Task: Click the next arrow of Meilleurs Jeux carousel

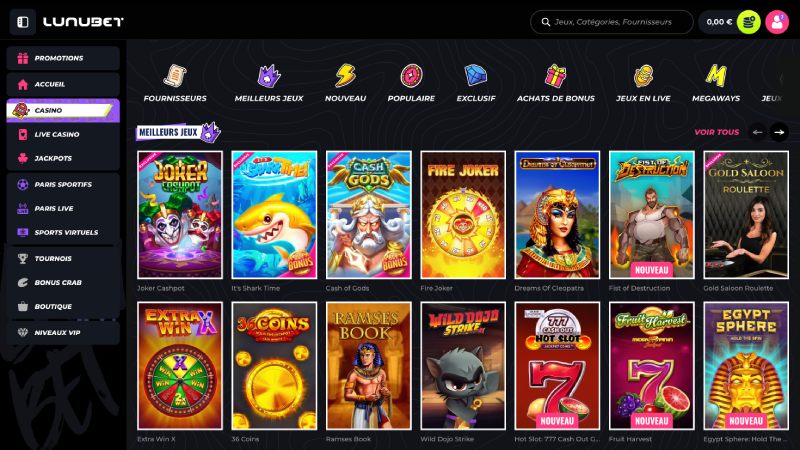Action: click(779, 132)
